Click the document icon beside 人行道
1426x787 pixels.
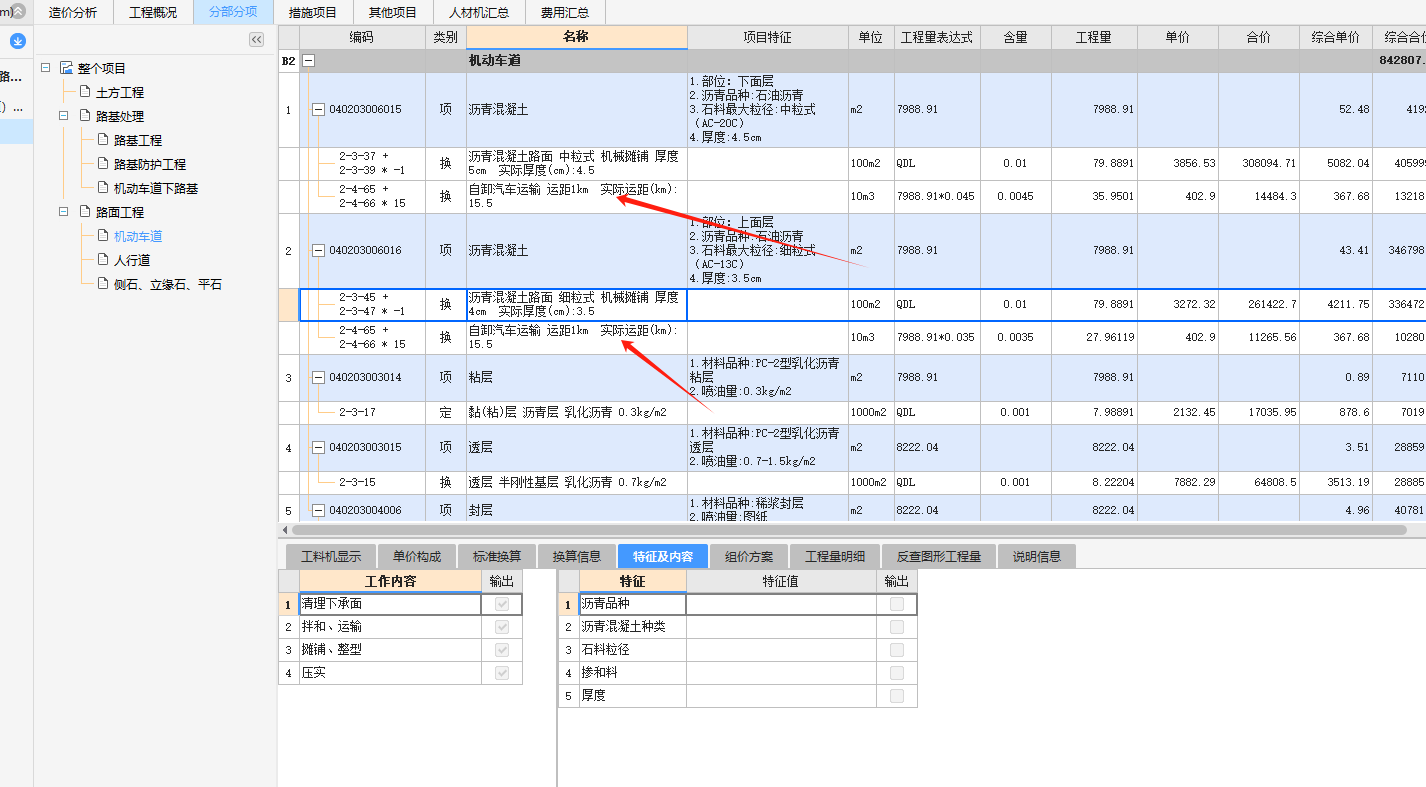[103, 260]
